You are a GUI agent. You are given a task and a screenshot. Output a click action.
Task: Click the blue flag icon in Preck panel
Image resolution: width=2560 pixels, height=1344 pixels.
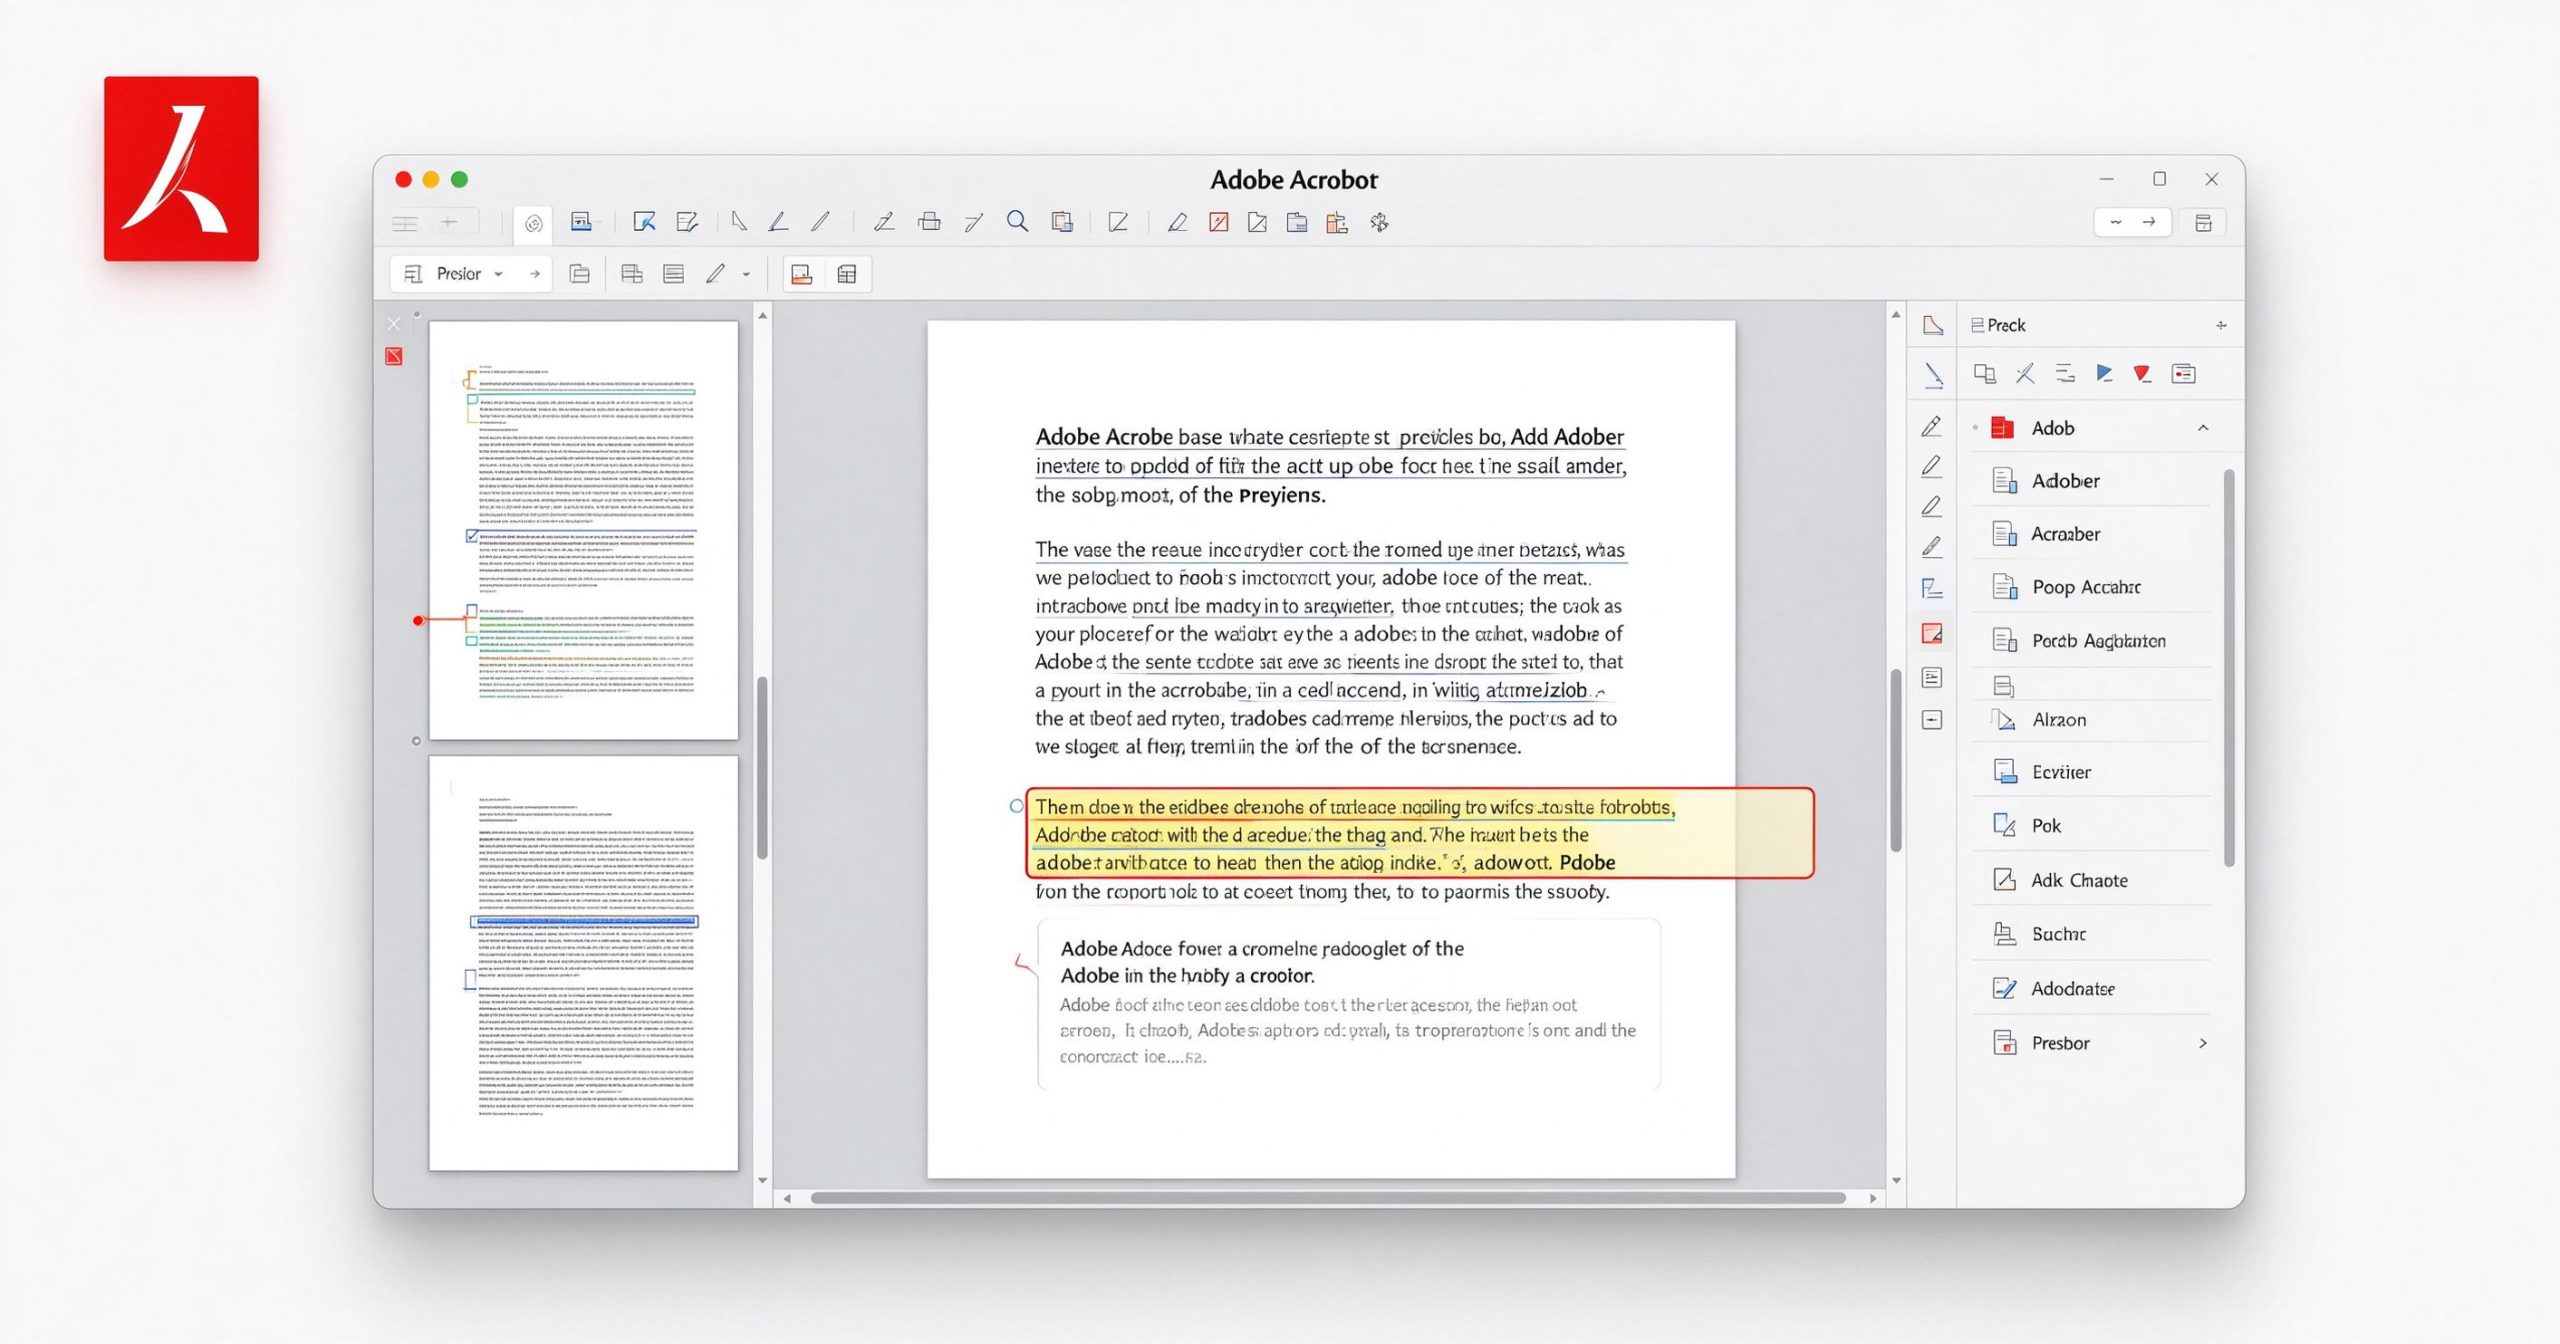[x=2104, y=373]
